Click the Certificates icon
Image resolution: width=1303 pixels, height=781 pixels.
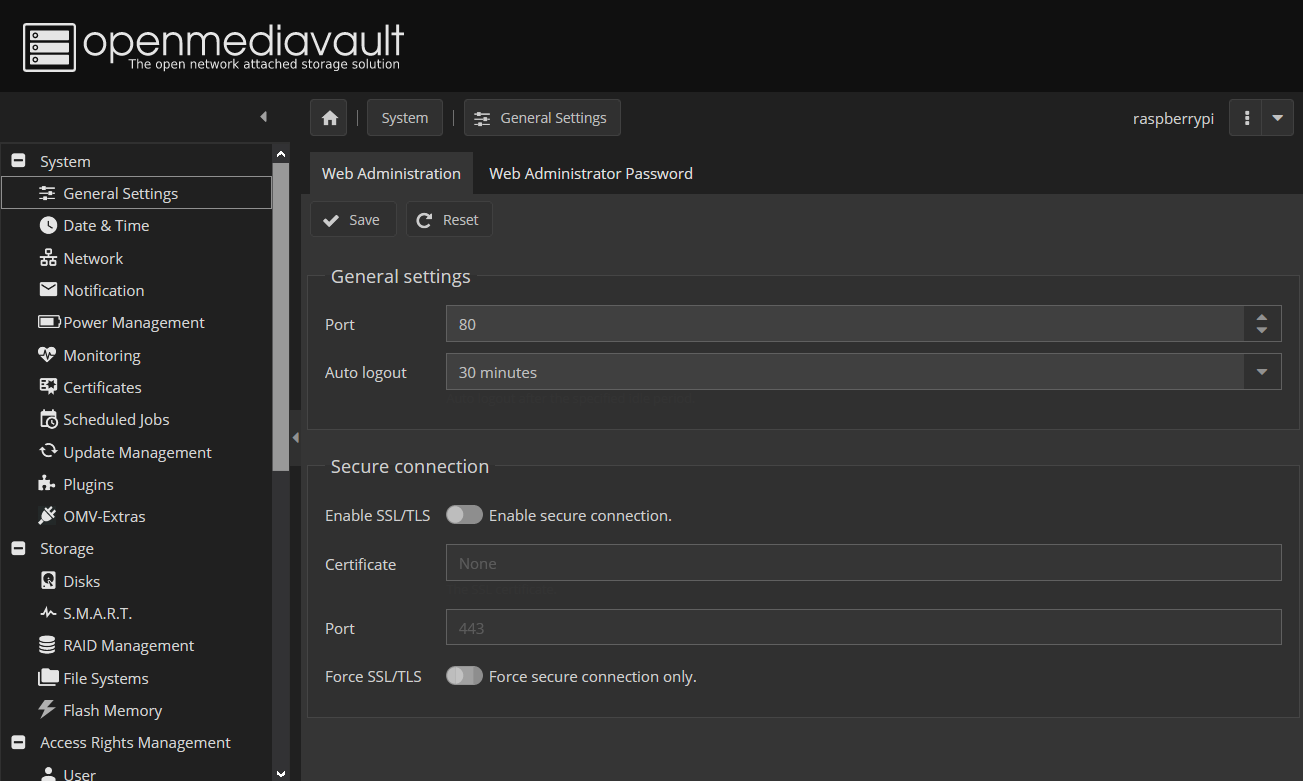click(x=48, y=387)
